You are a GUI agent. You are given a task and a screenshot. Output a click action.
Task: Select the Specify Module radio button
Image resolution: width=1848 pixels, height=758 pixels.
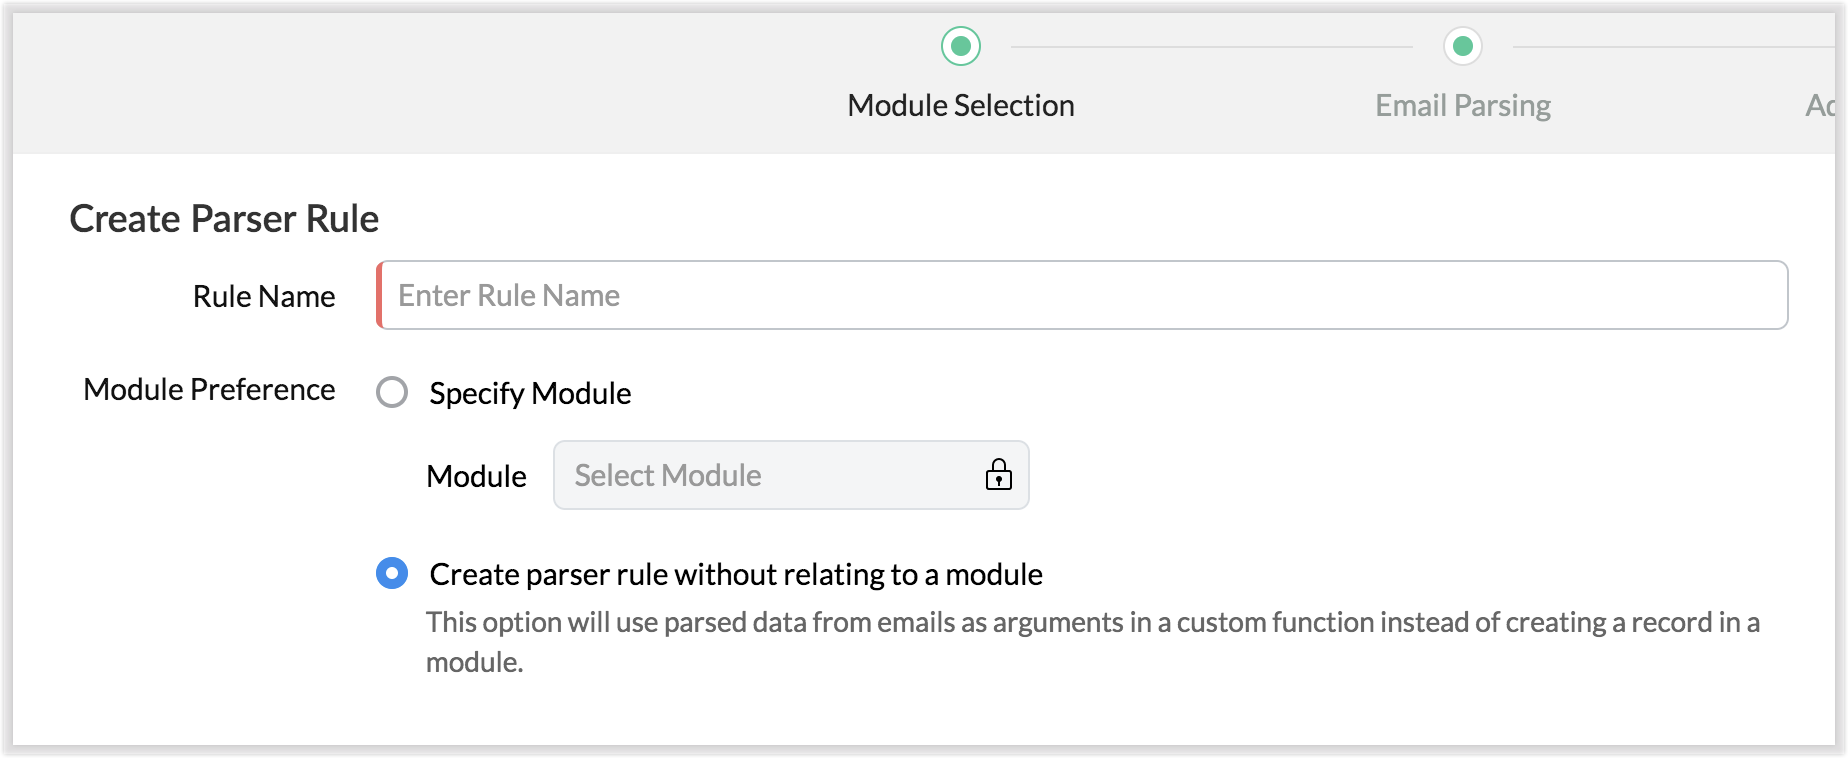pos(392,392)
